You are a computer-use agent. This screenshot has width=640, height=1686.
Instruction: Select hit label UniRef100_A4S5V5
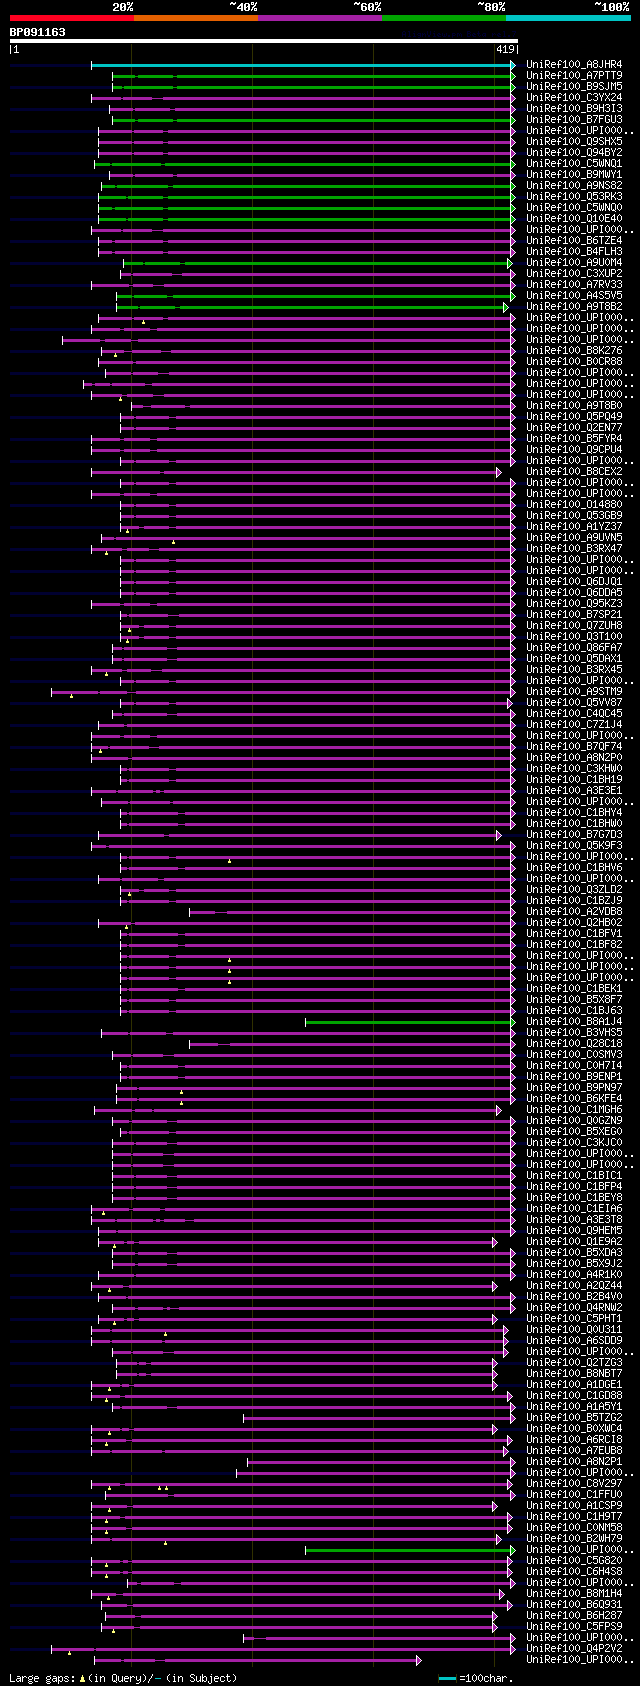[x=574, y=296]
